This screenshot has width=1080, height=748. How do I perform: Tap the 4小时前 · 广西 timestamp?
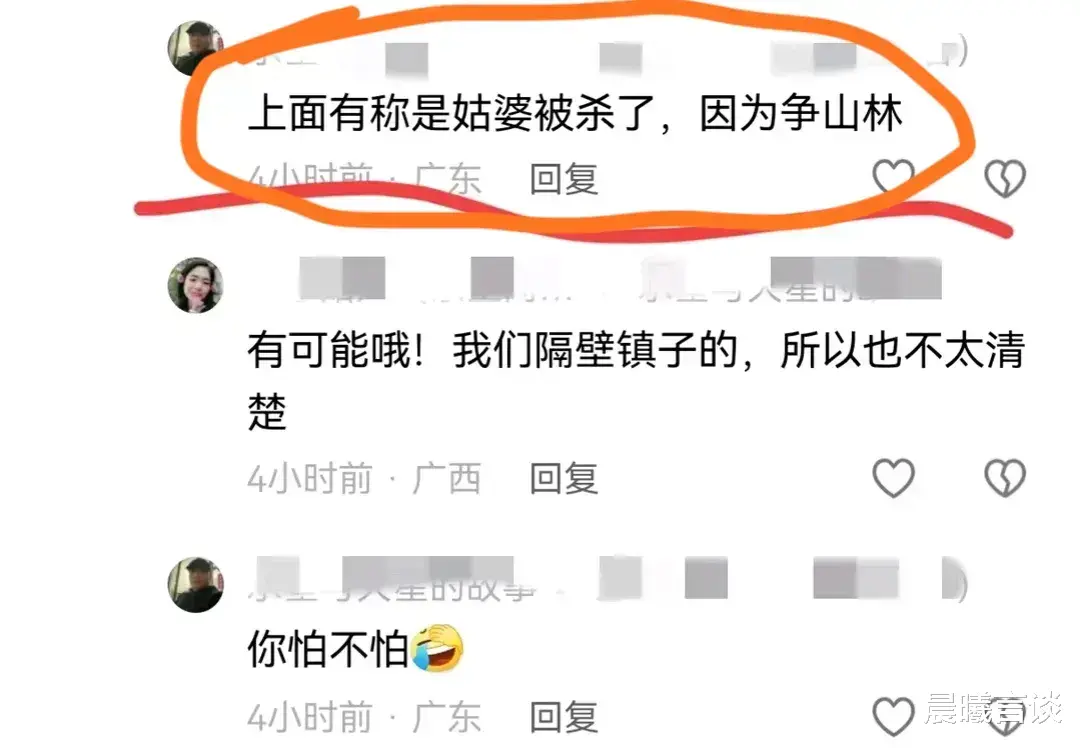(x=364, y=478)
